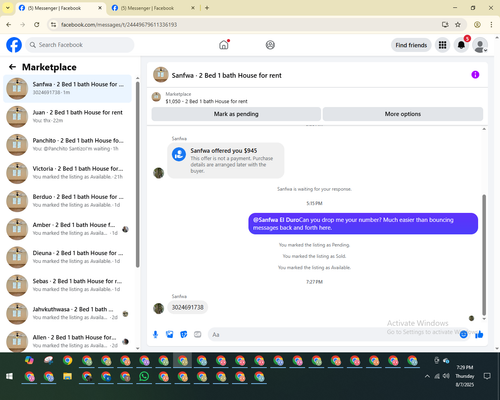Click the chat messages scrollbar

click(484, 255)
